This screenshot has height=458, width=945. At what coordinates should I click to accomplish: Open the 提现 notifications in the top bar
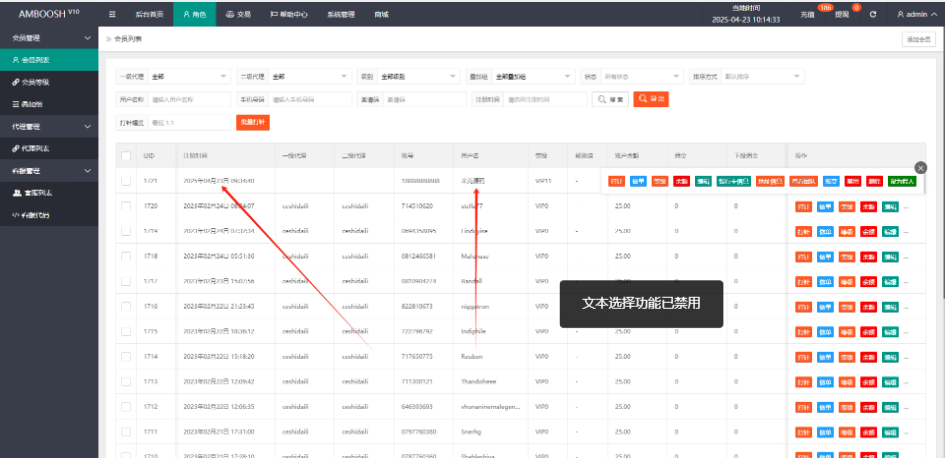[x=844, y=14]
